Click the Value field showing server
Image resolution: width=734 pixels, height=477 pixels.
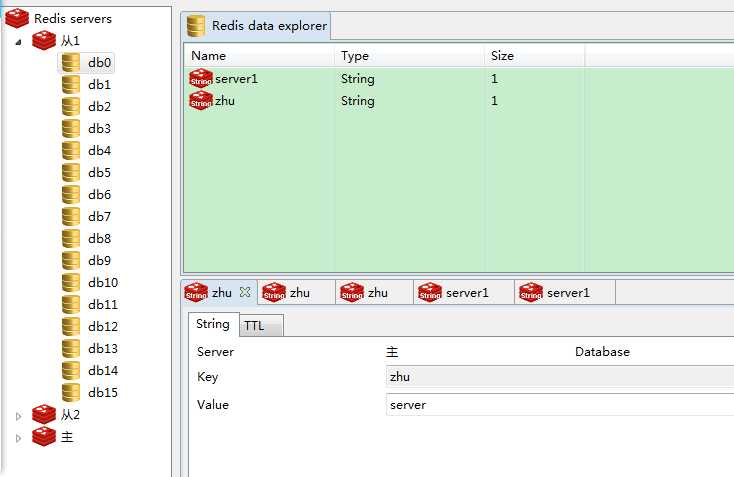coord(560,404)
